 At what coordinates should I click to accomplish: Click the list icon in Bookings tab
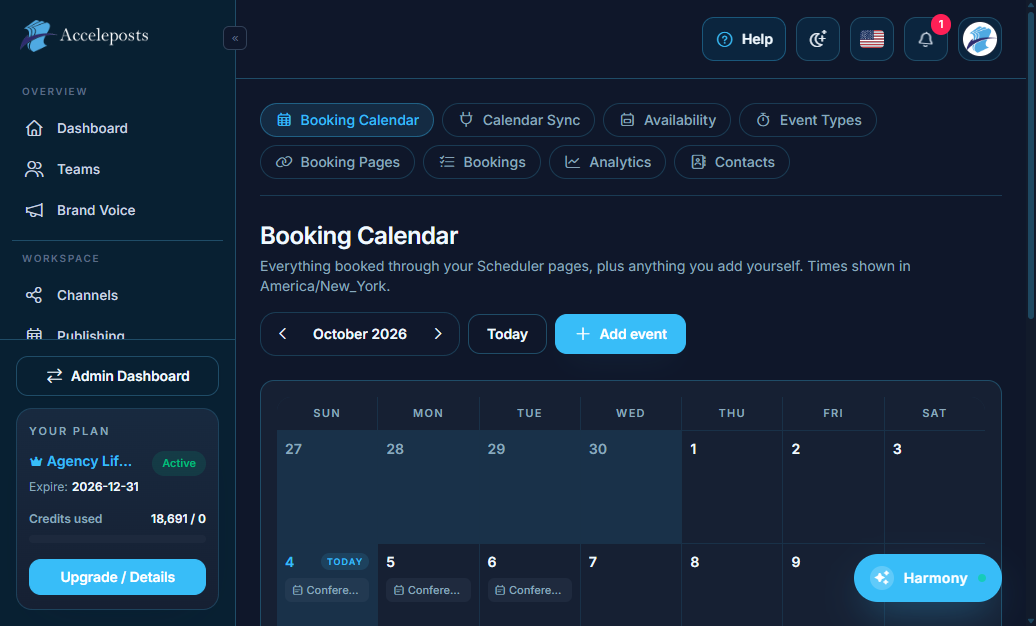(x=447, y=162)
